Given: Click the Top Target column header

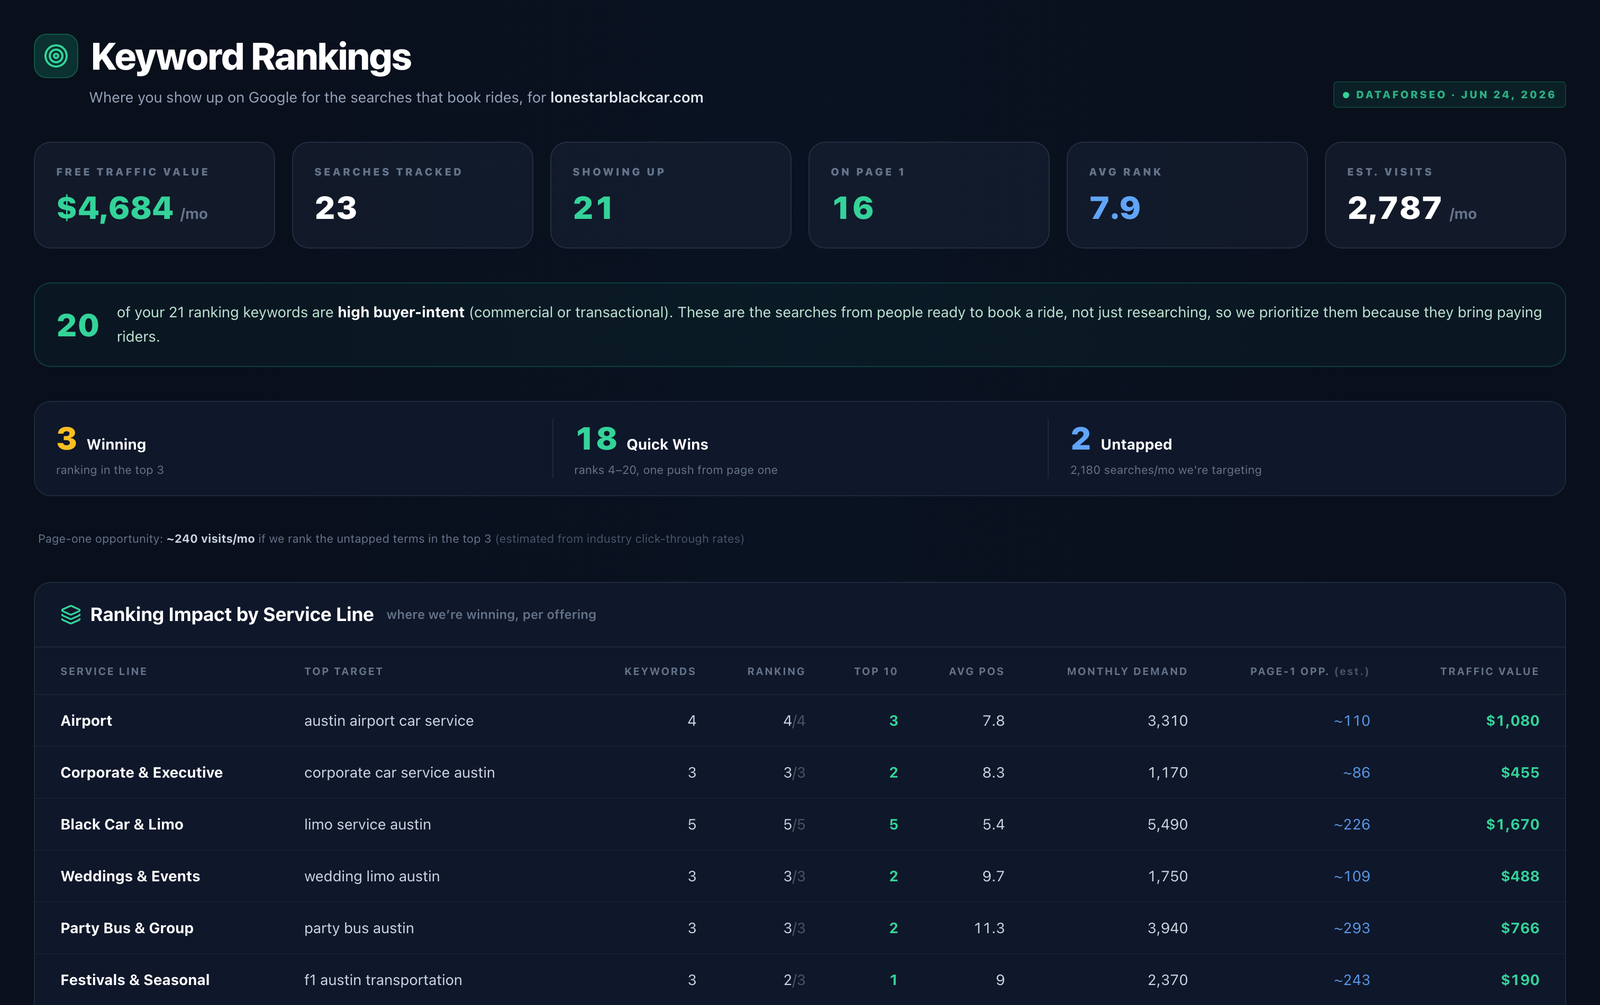Looking at the screenshot, I should (344, 671).
